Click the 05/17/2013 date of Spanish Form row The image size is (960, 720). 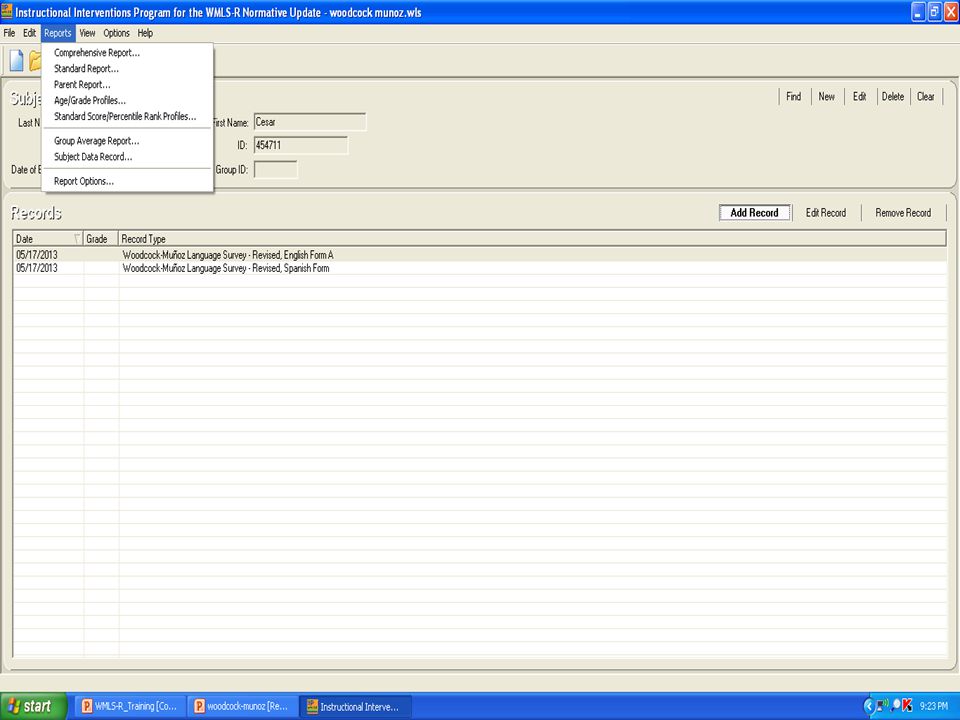click(x=37, y=268)
